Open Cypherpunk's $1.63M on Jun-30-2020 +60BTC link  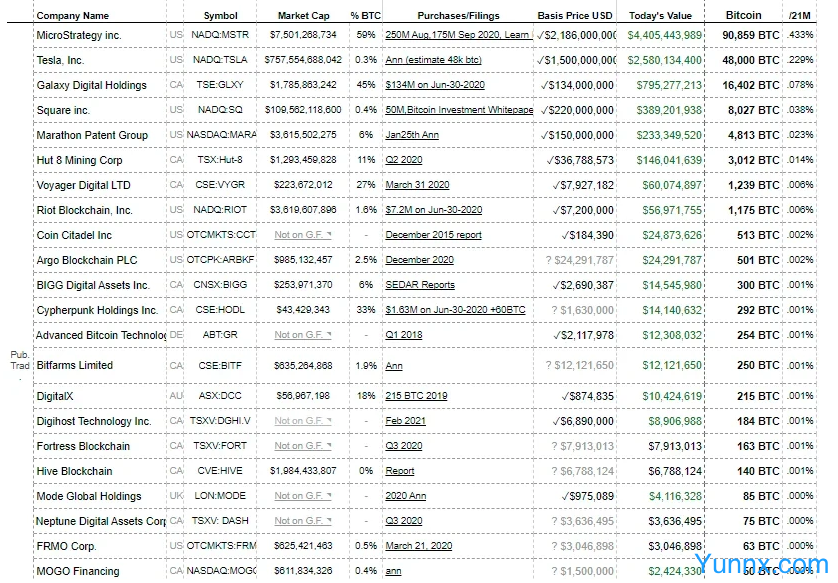pos(455,310)
